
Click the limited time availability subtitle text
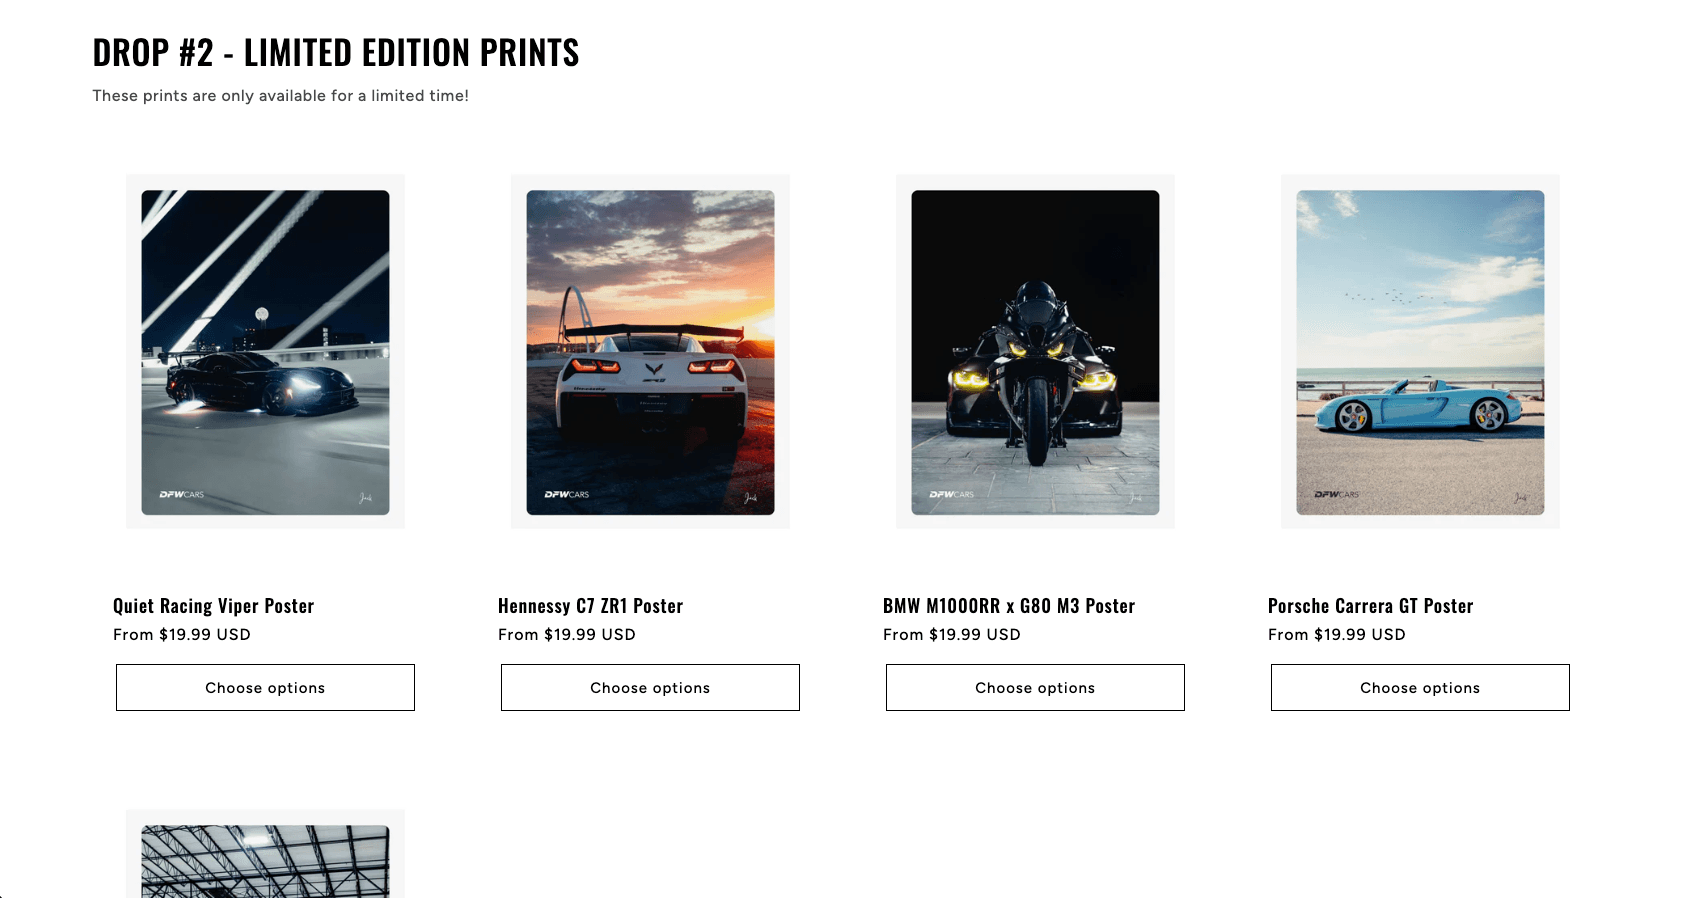coord(280,95)
